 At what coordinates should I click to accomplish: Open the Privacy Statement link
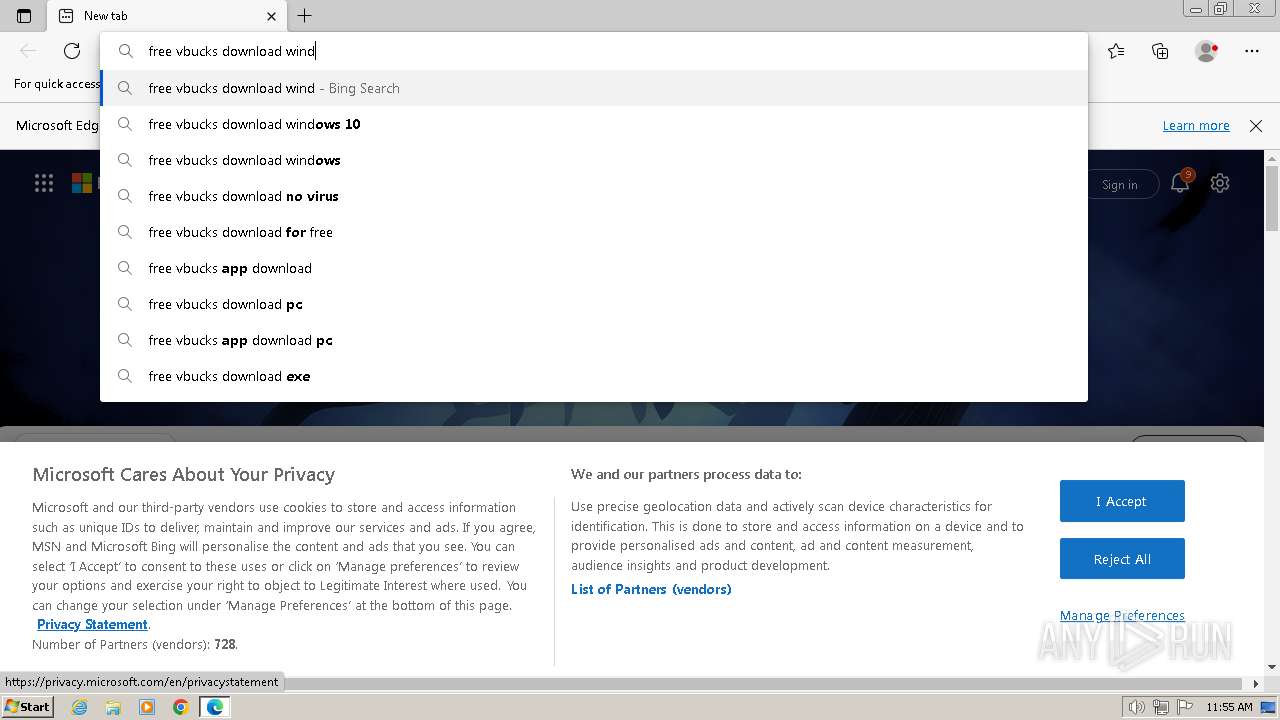tap(92, 624)
